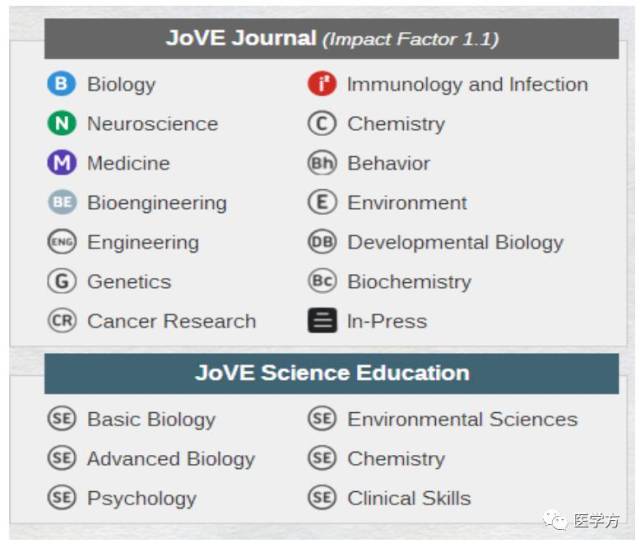Image resolution: width=640 pixels, height=548 pixels.
Task: Select the purple Medicine M icon
Action: tap(62, 162)
